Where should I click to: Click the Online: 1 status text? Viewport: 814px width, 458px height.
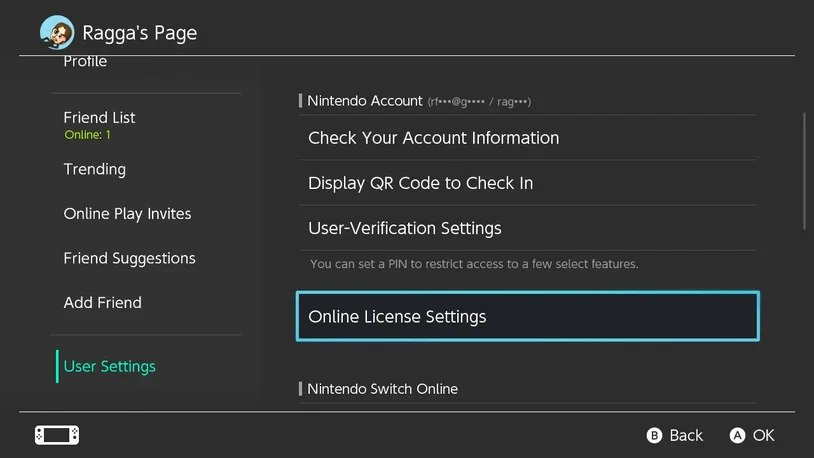87,135
